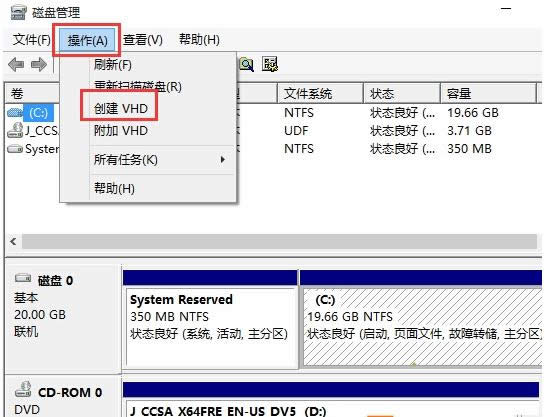
Task: Click the horizontal scrollbar track
Action: tap(279, 242)
